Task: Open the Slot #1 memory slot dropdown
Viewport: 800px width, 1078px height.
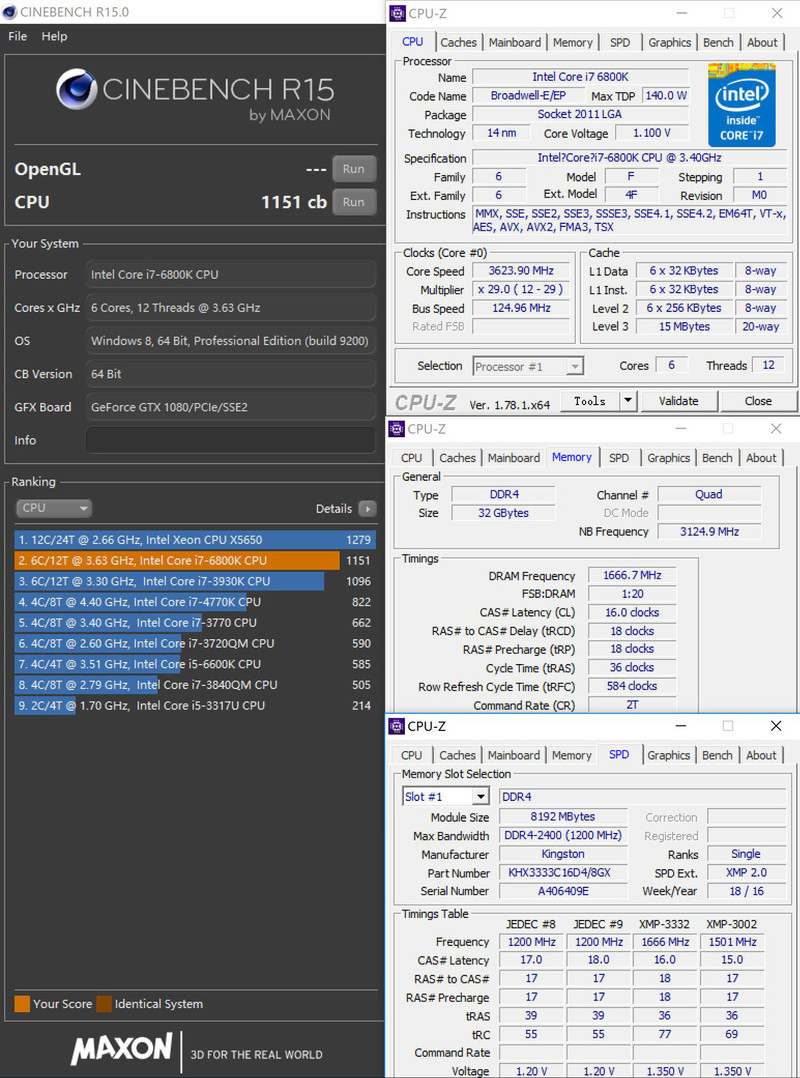Action: pos(480,797)
